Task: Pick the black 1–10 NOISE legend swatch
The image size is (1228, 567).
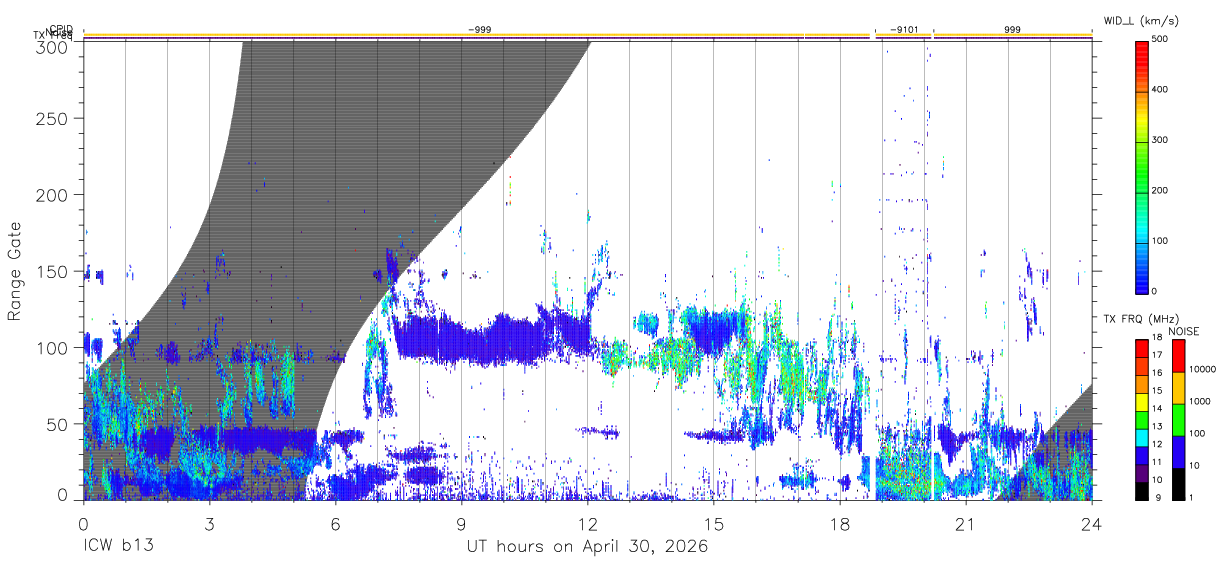Action: (1178, 483)
